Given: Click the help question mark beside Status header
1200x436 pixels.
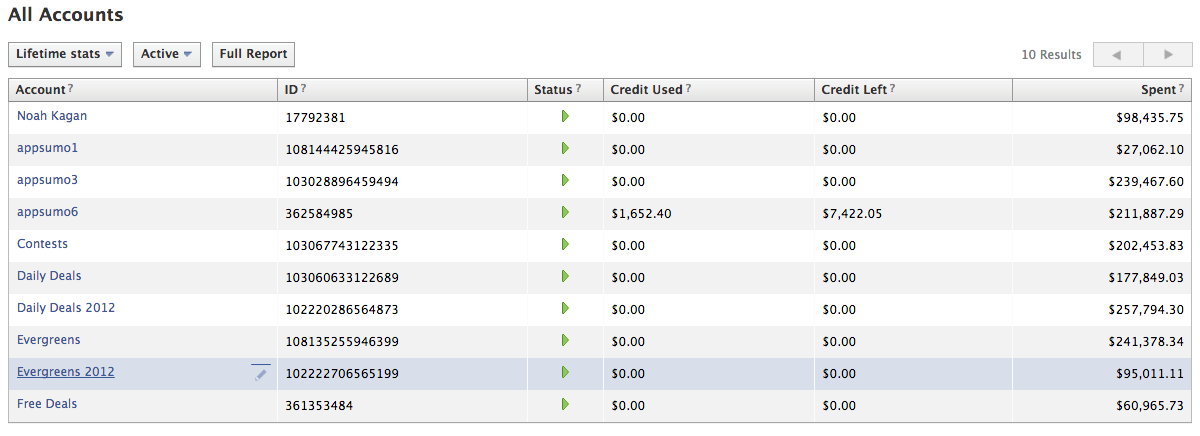Looking at the screenshot, I should pos(578,89).
